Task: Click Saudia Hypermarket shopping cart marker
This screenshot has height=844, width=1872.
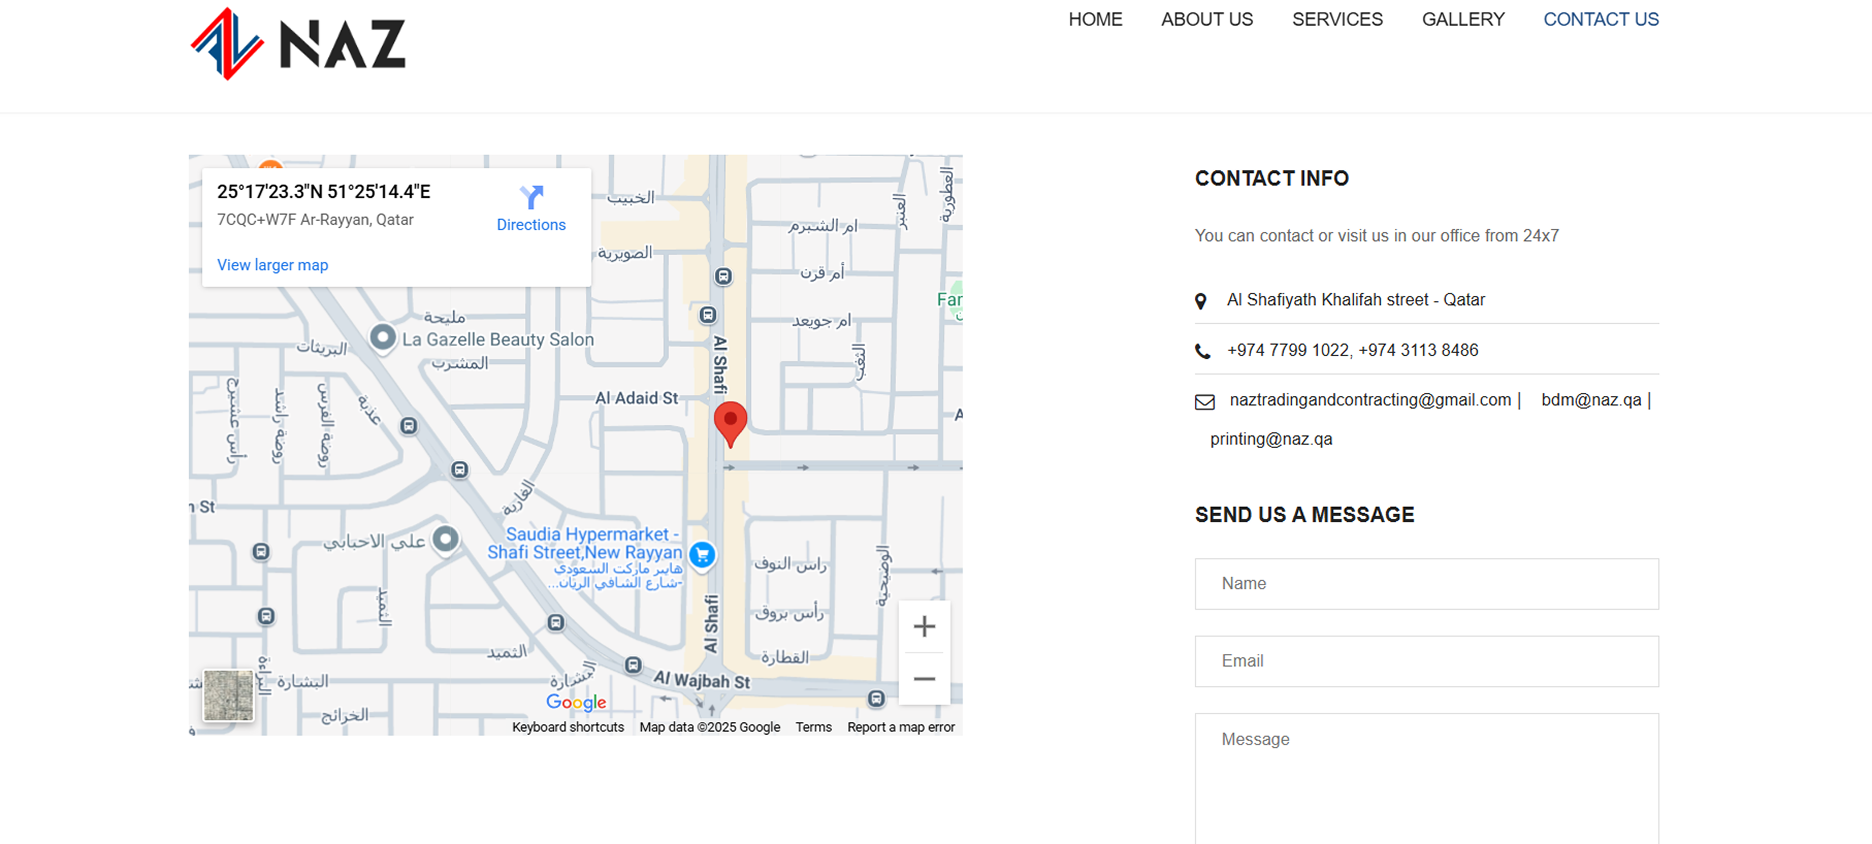Action: pyautogui.click(x=703, y=554)
